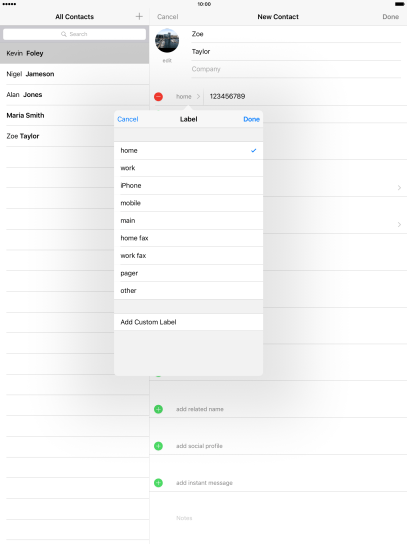The width and height of the screenshot is (407, 544).
Task: Open Kevin Foley in contacts list
Action: (74, 53)
